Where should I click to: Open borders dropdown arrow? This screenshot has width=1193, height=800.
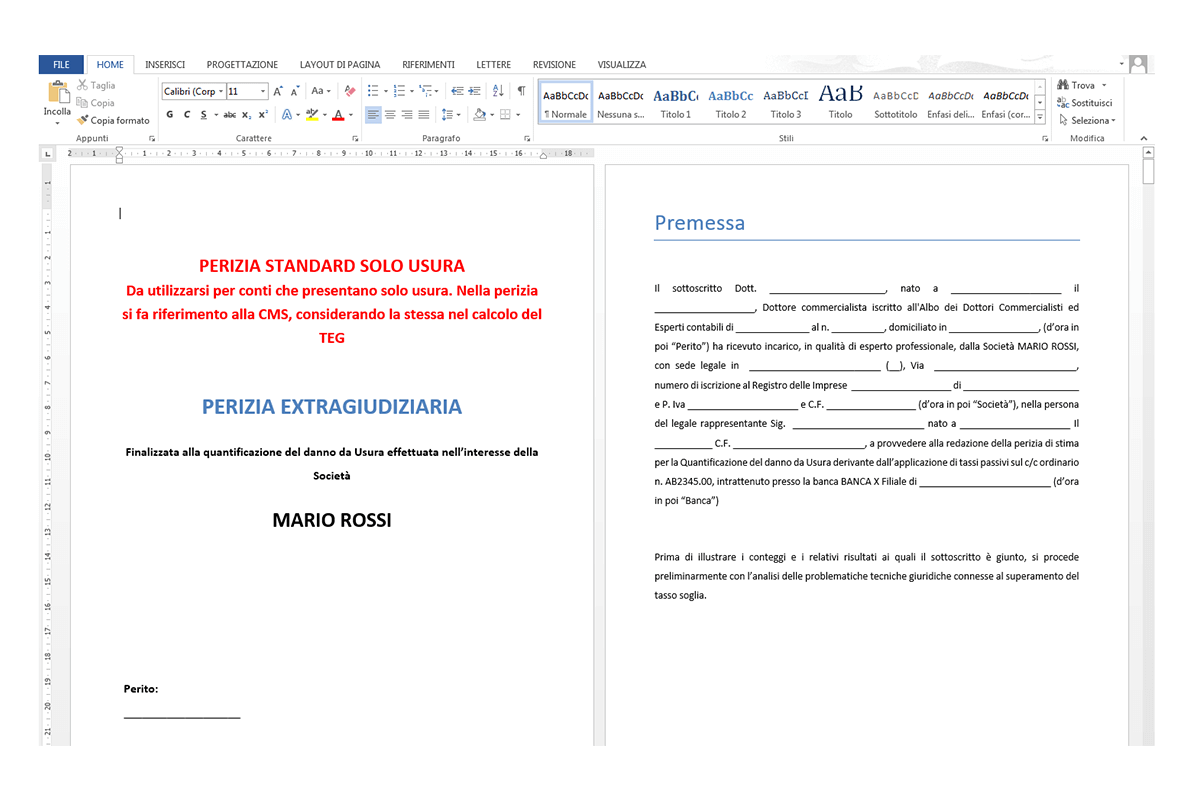click(x=518, y=115)
